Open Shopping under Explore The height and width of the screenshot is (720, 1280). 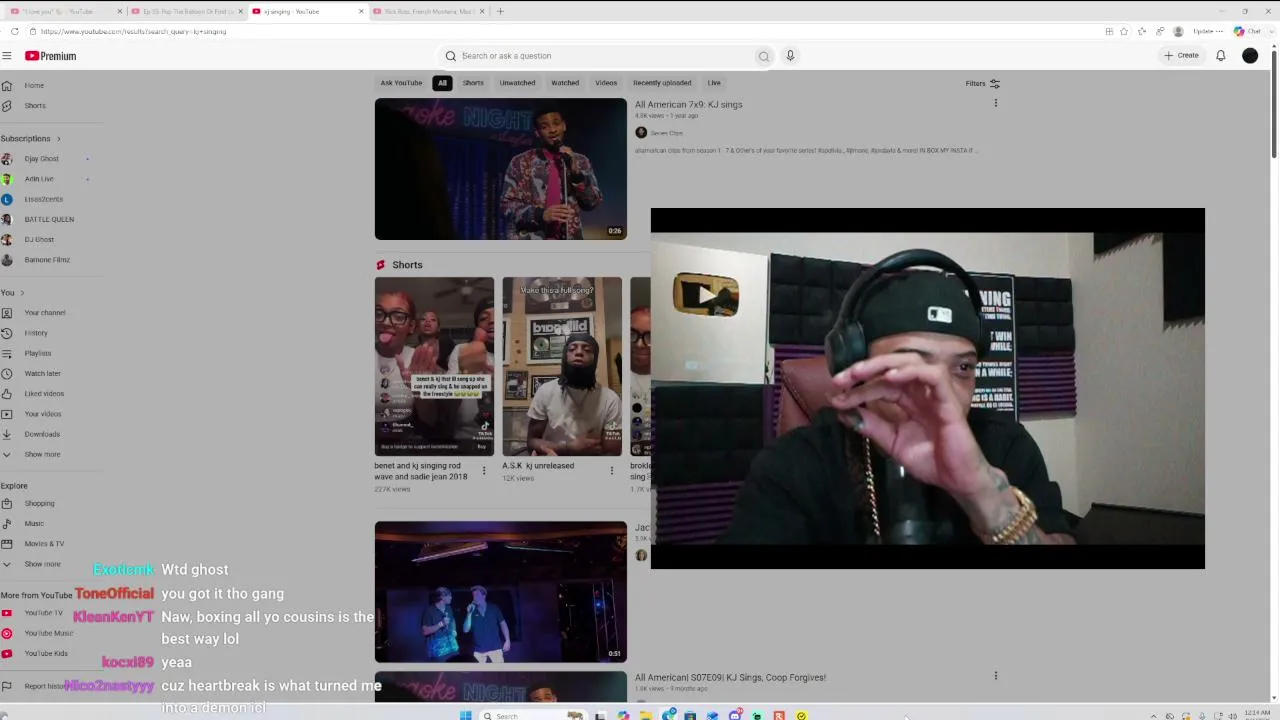click(39, 504)
